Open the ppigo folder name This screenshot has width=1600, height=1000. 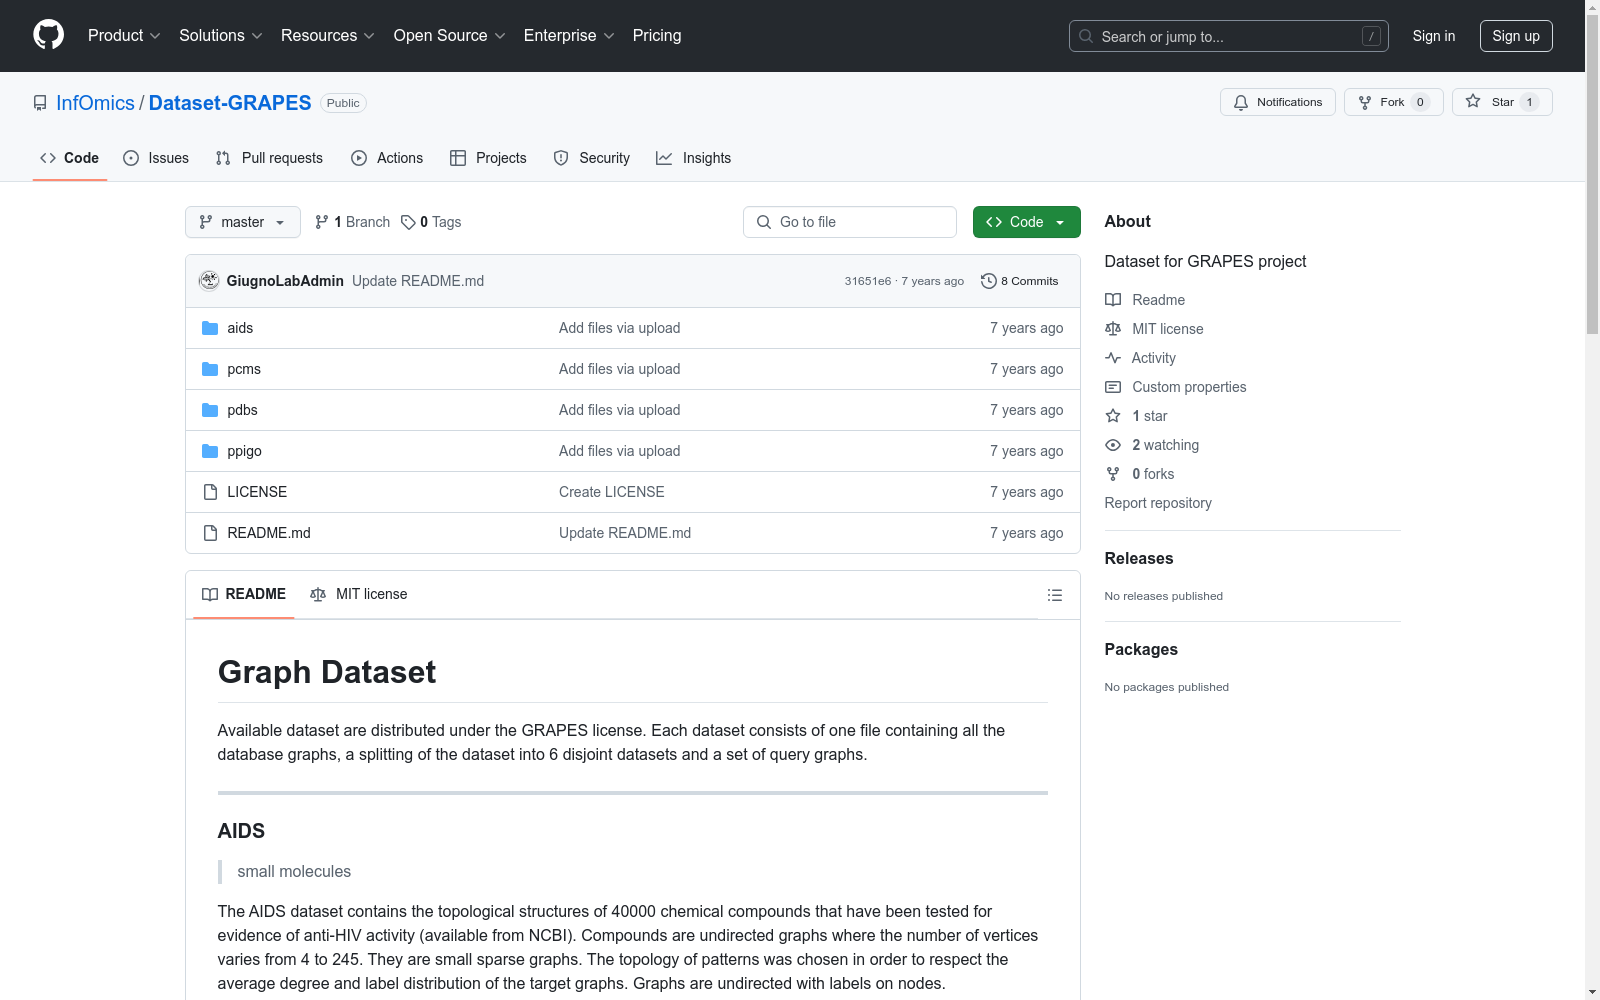coord(245,451)
